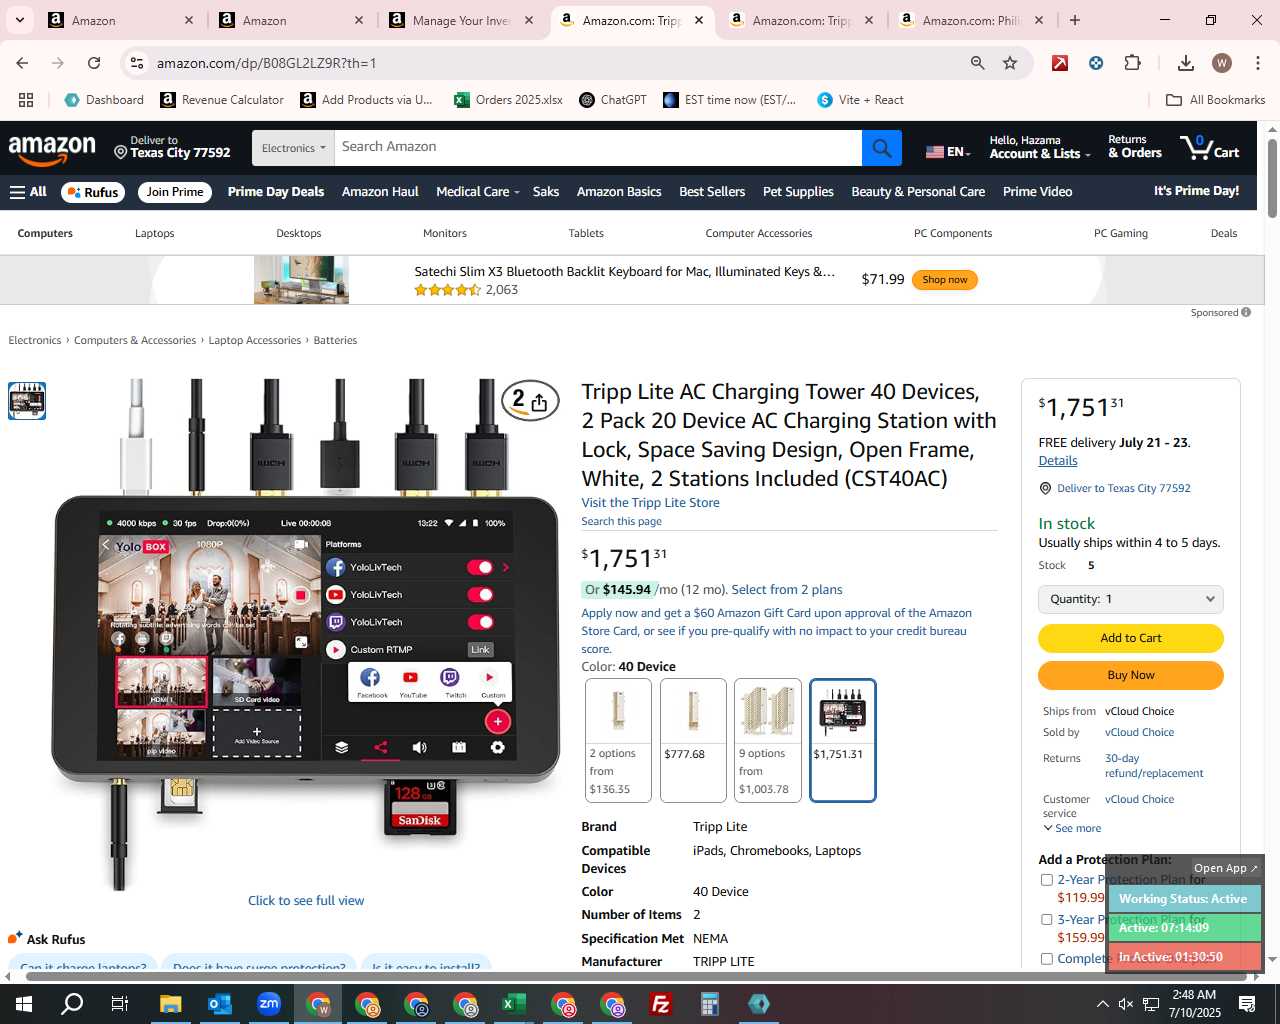The width and height of the screenshot is (1280, 1024).
Task: Open the delivery Details link
Action: [1058, 461]
